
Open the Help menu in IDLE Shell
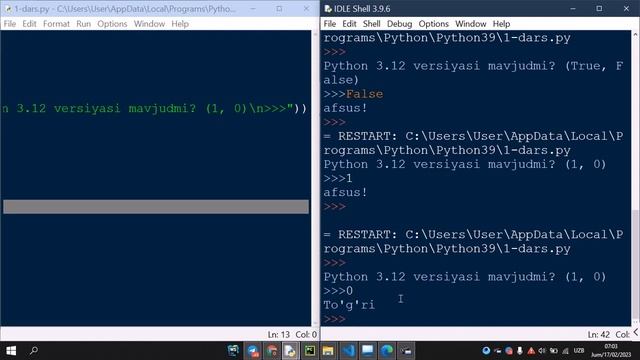click(x=501, y=24)
